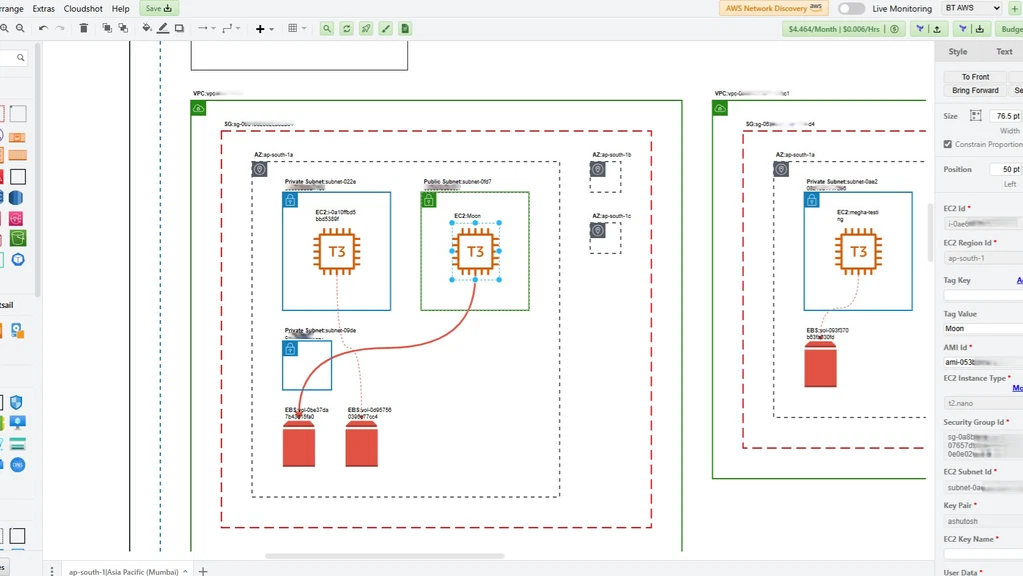
Task: Delete selected shape with trash icon
Action: pyautogui.click(x=84, y=28)
